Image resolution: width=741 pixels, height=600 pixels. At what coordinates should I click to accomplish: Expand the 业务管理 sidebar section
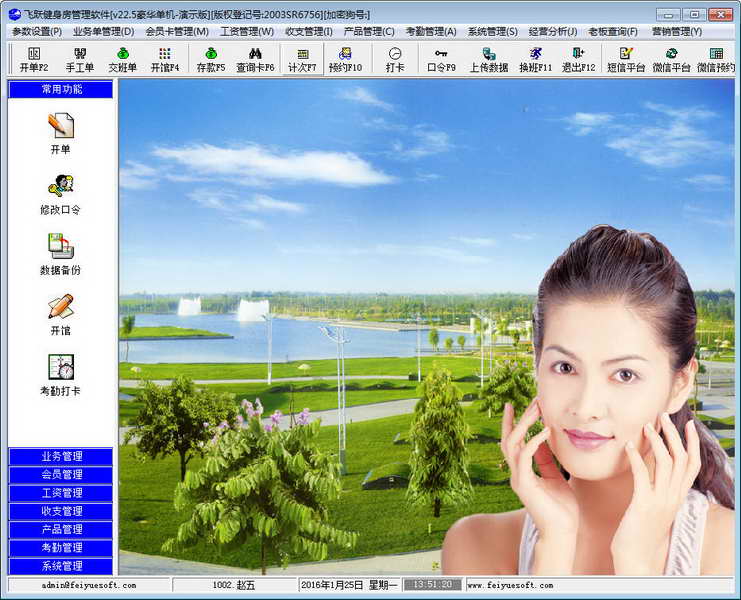[x=61, y=457]
